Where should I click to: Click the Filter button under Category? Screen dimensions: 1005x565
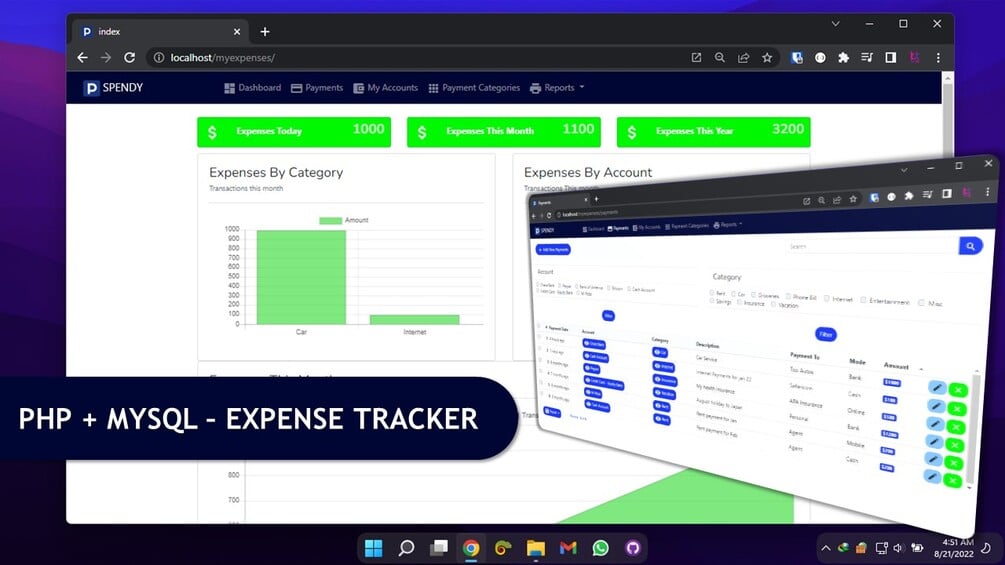tap(826, 334)
